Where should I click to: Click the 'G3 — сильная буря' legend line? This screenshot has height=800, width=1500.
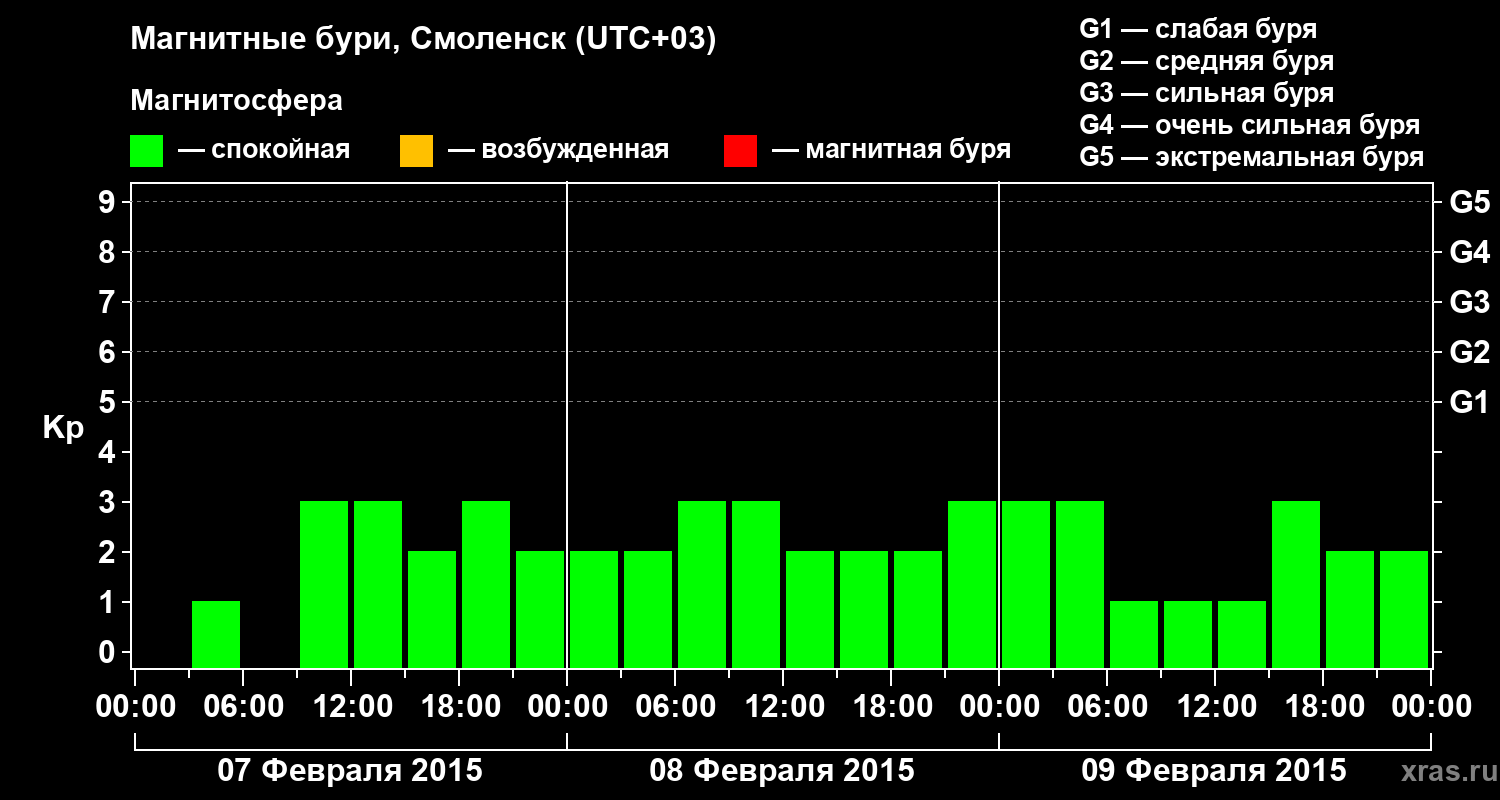tap(1207, 93)
